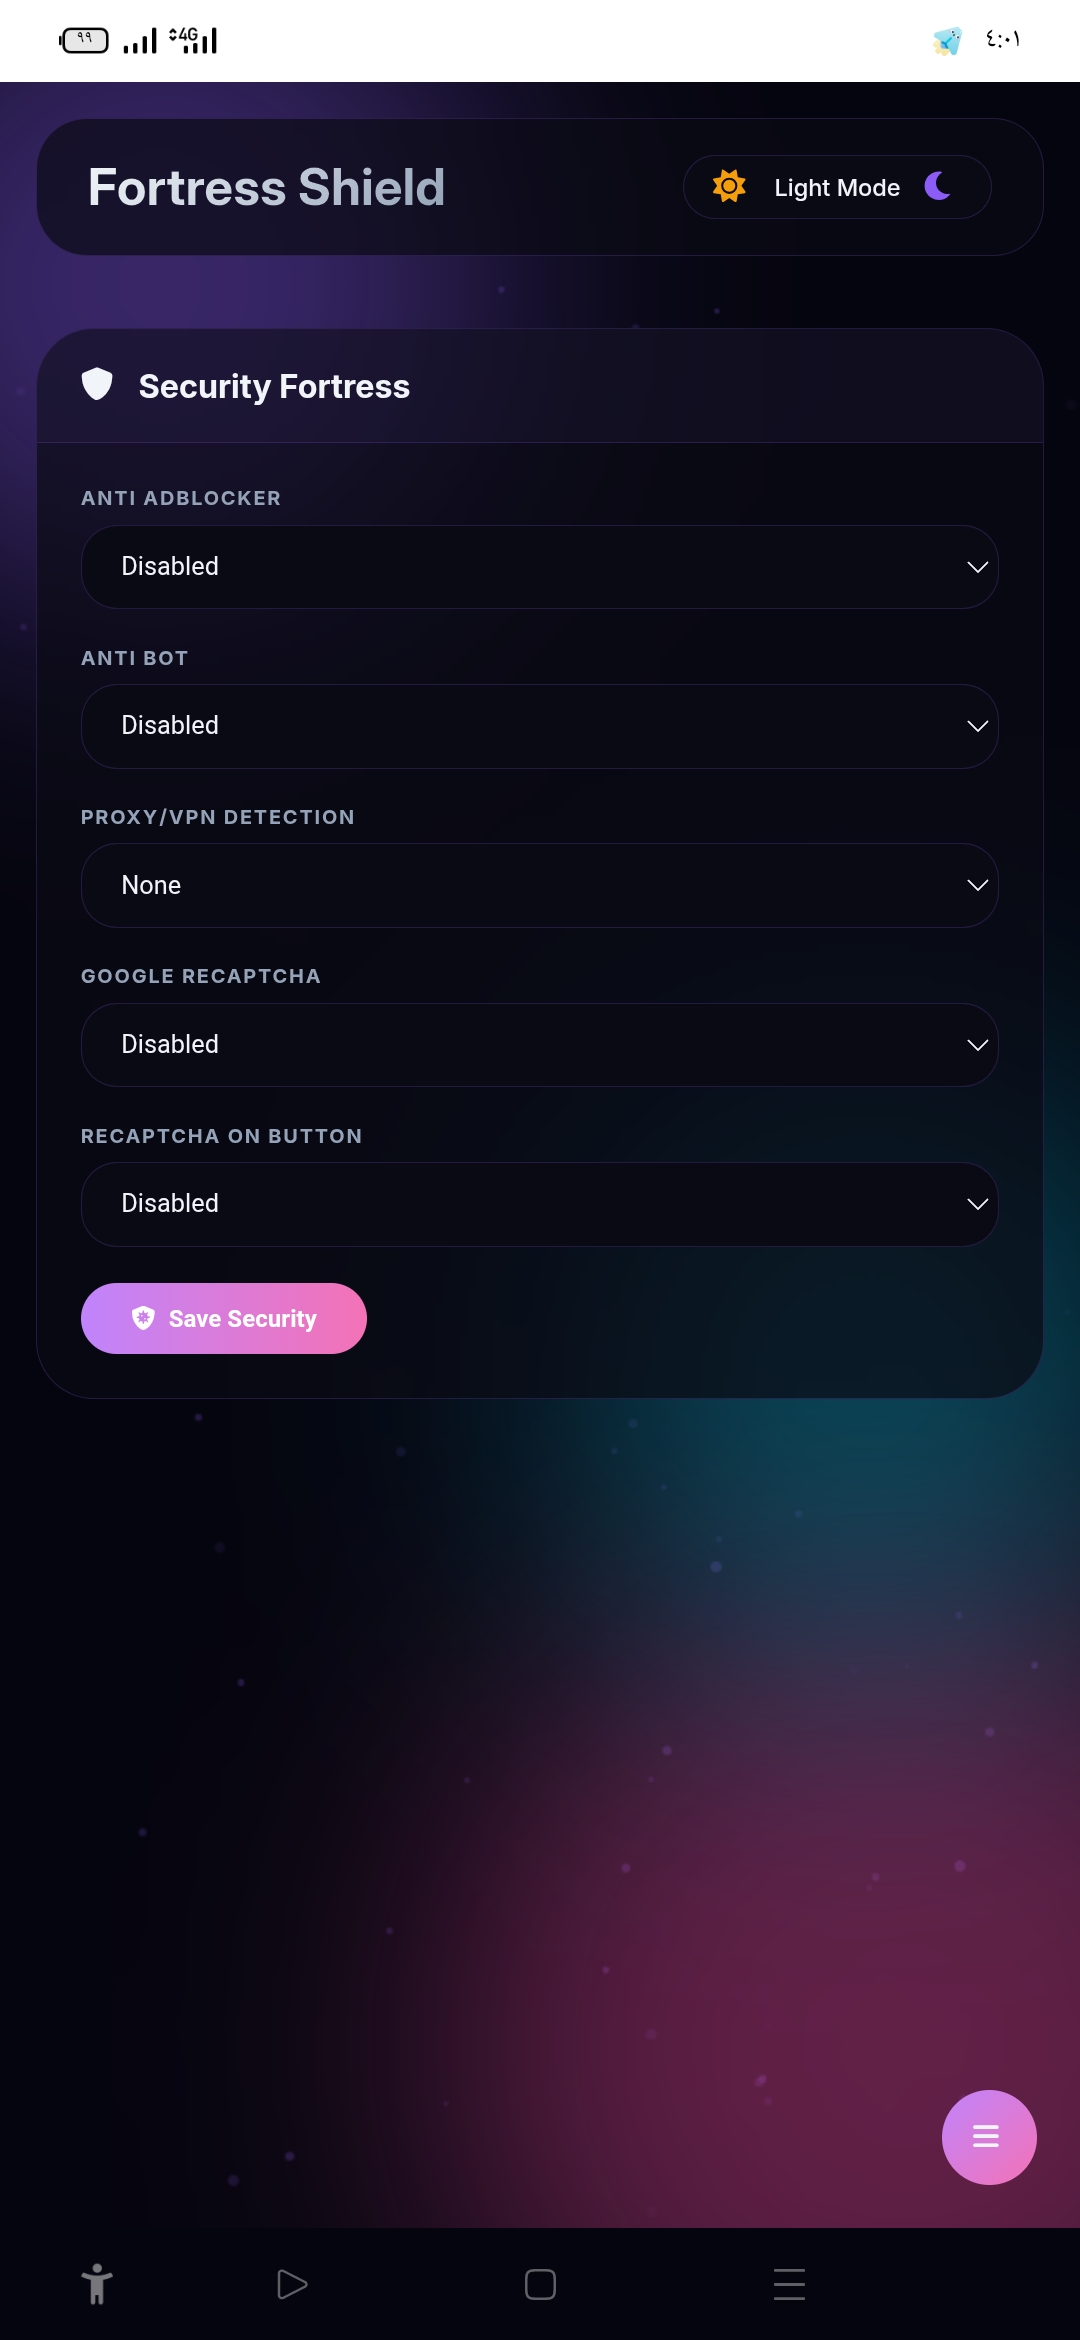Click the white shield icon beside Security Fortress
The height and width of the screenshot is (2340, 1080).
point(97,384)
